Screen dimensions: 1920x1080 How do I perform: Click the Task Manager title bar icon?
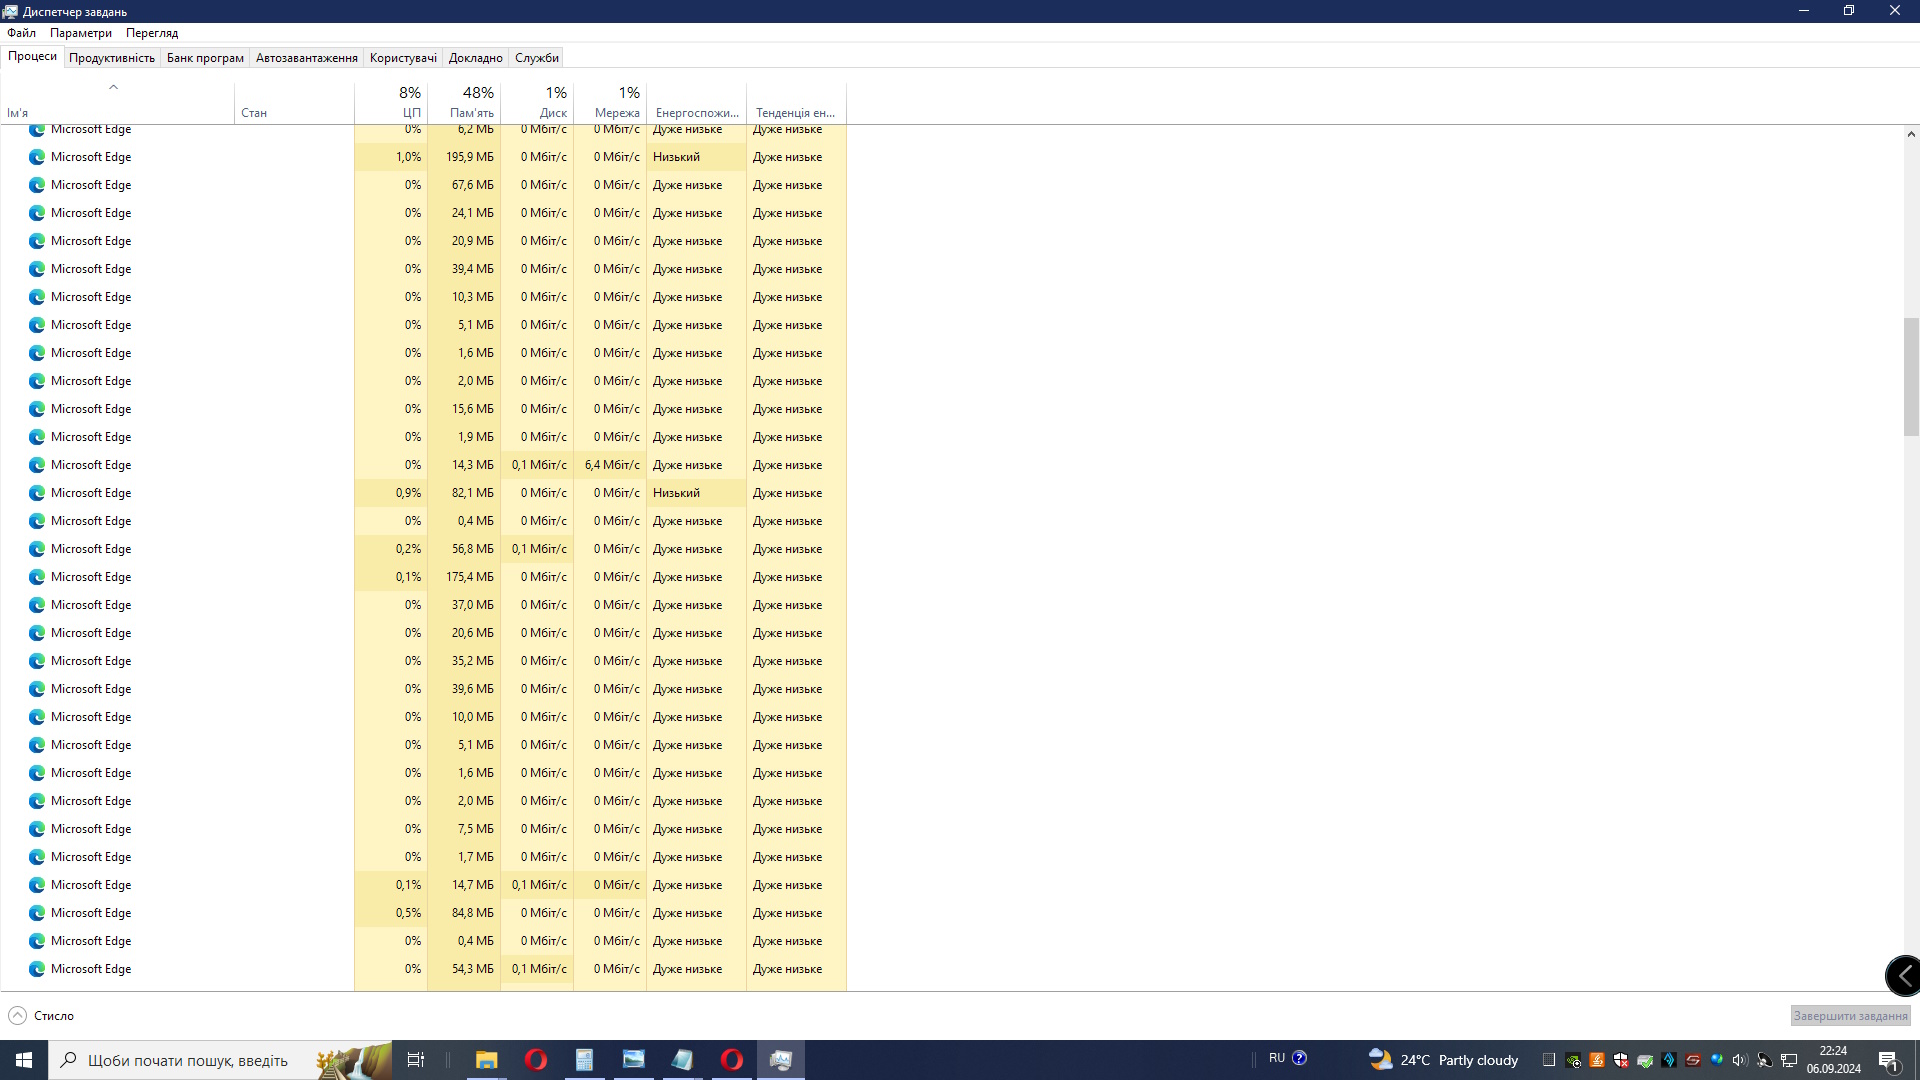(10, 11)
